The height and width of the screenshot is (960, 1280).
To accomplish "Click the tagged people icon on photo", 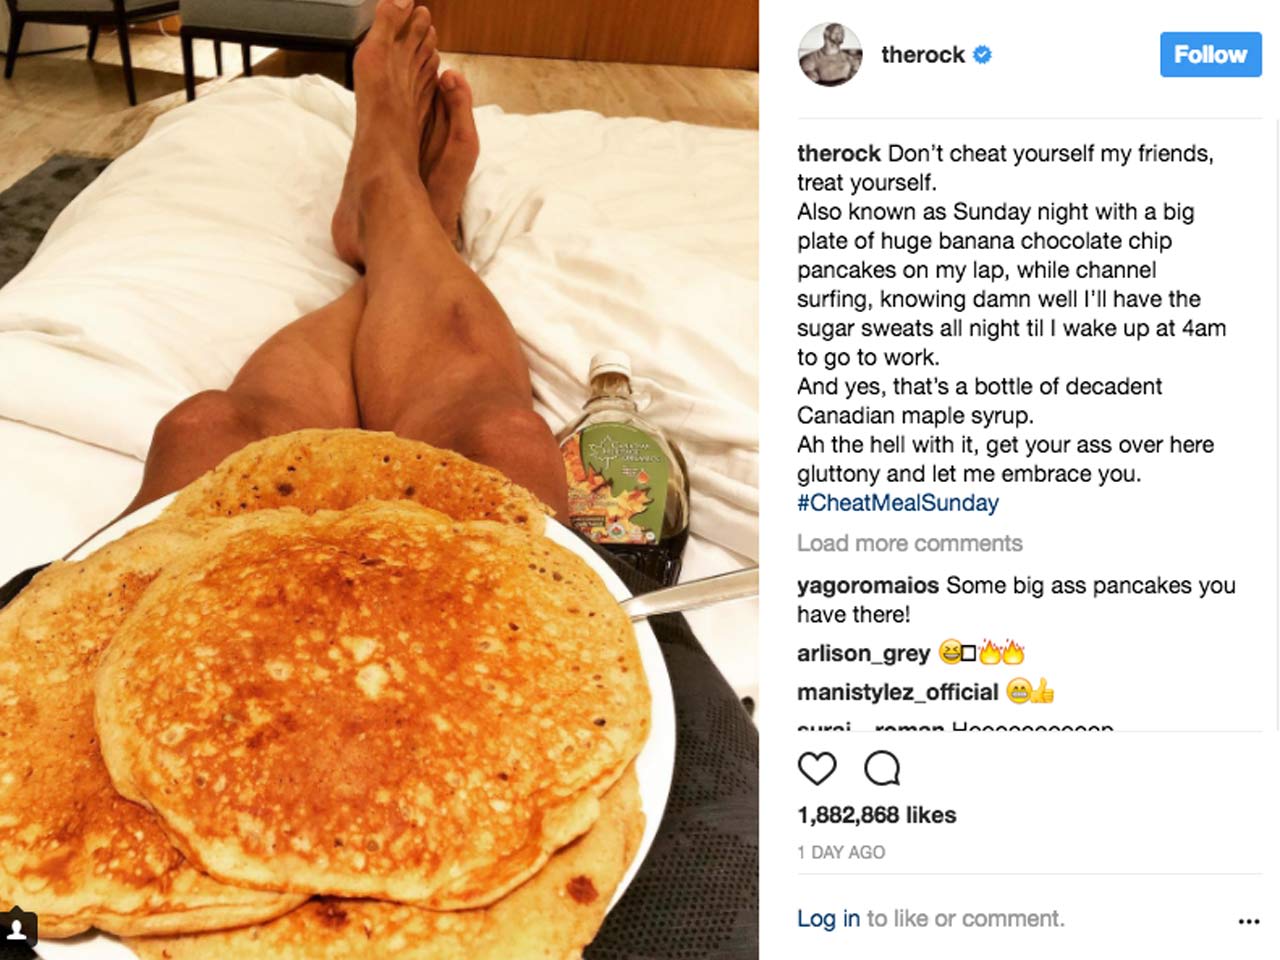I will (x=17, y=929).
